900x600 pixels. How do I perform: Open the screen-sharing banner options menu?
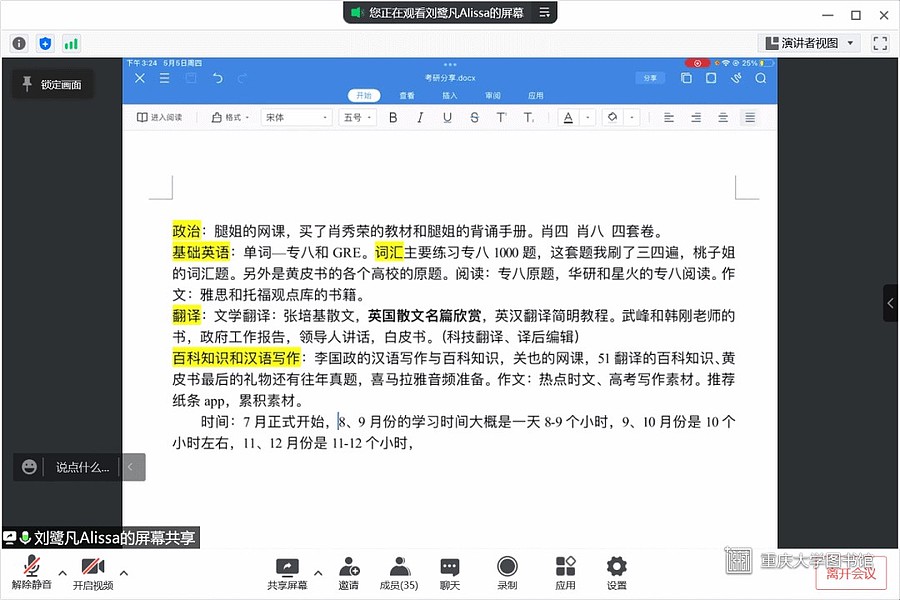(x=544, y=13)
